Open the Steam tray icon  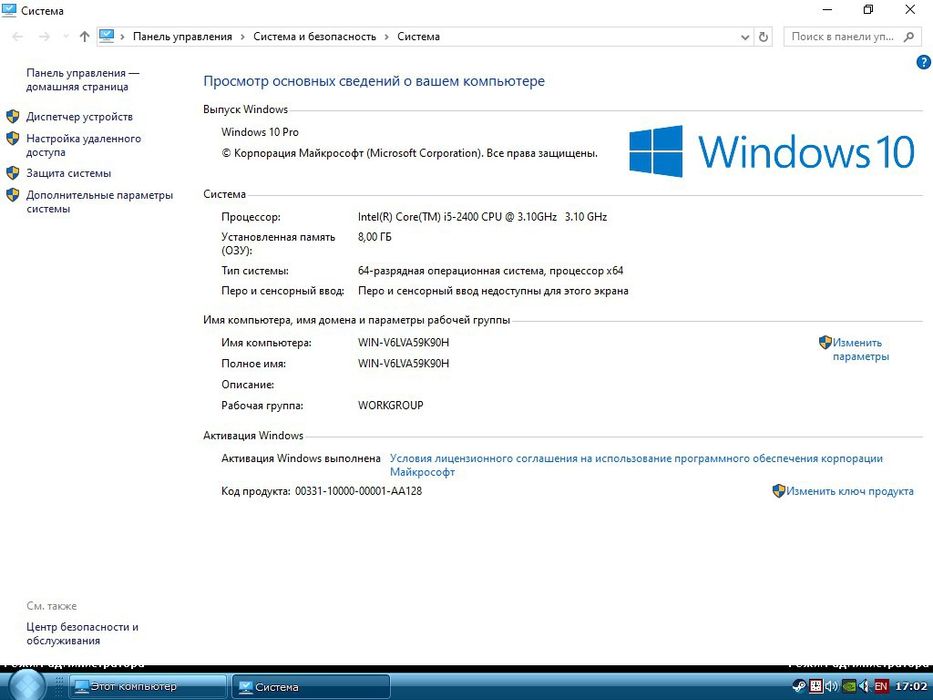(x=799, y=686)
